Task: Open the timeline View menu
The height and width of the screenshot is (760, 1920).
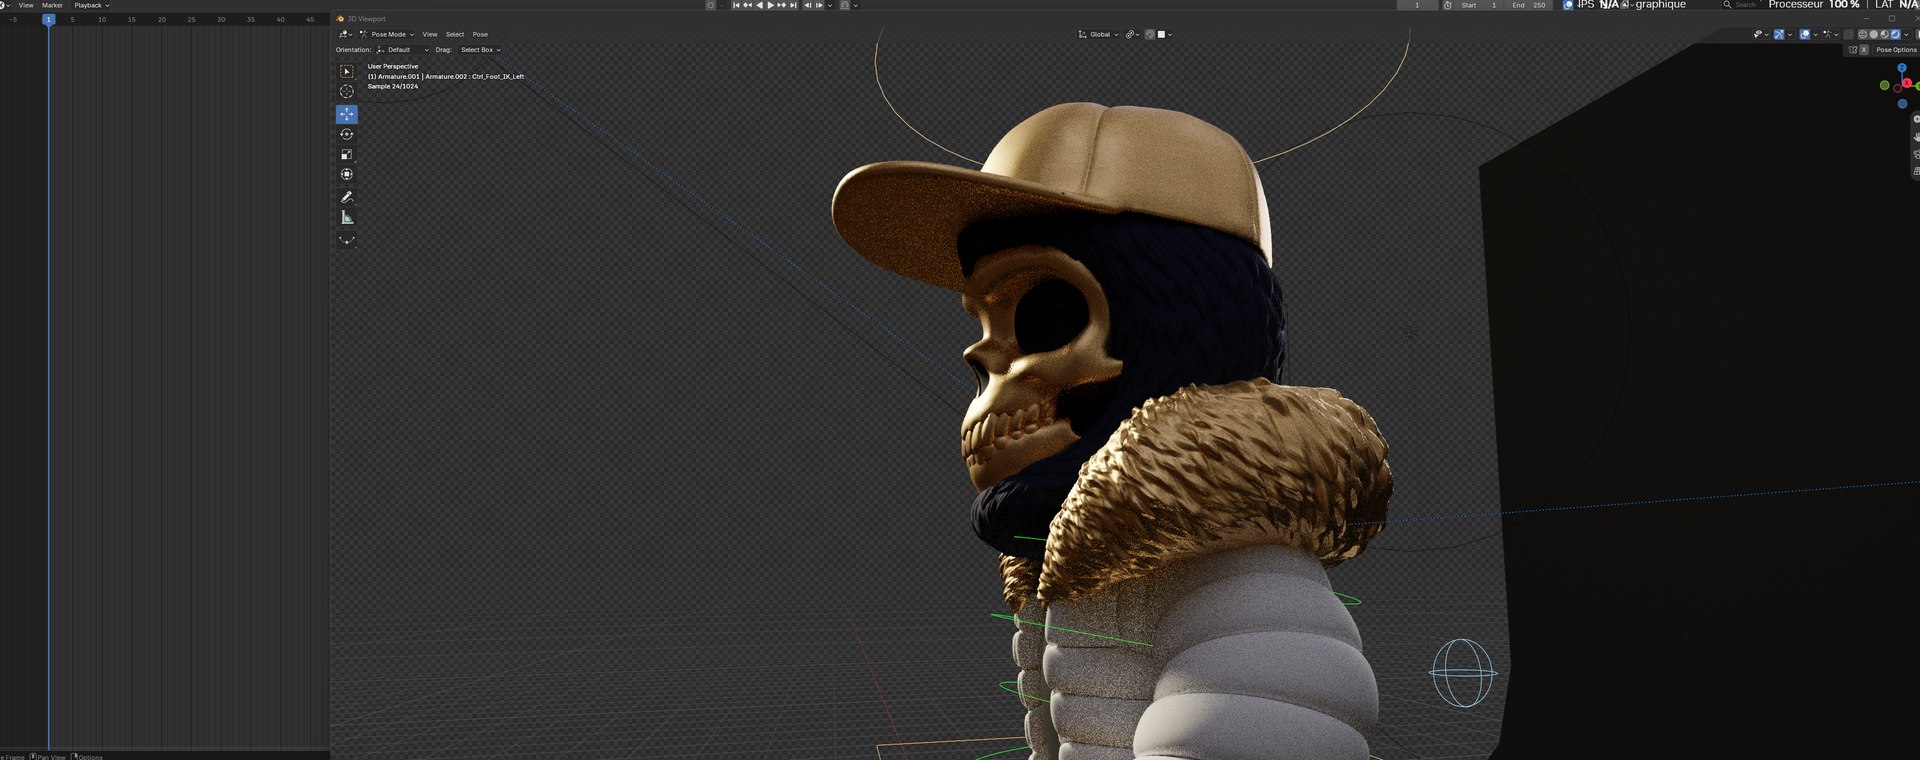Action: (26, 5)
